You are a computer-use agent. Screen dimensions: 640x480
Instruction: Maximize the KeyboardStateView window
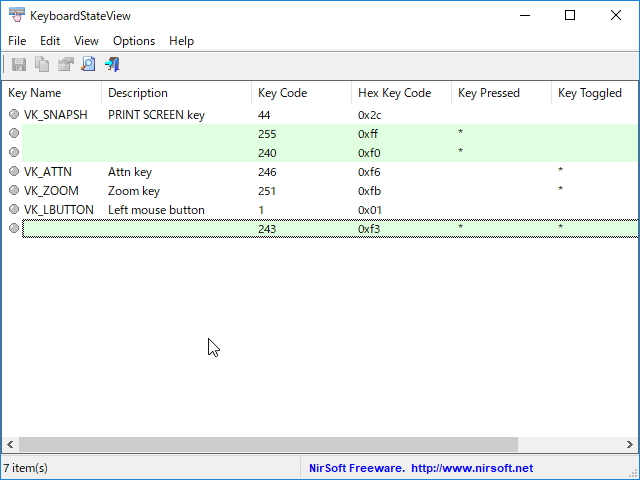point(570,16)
